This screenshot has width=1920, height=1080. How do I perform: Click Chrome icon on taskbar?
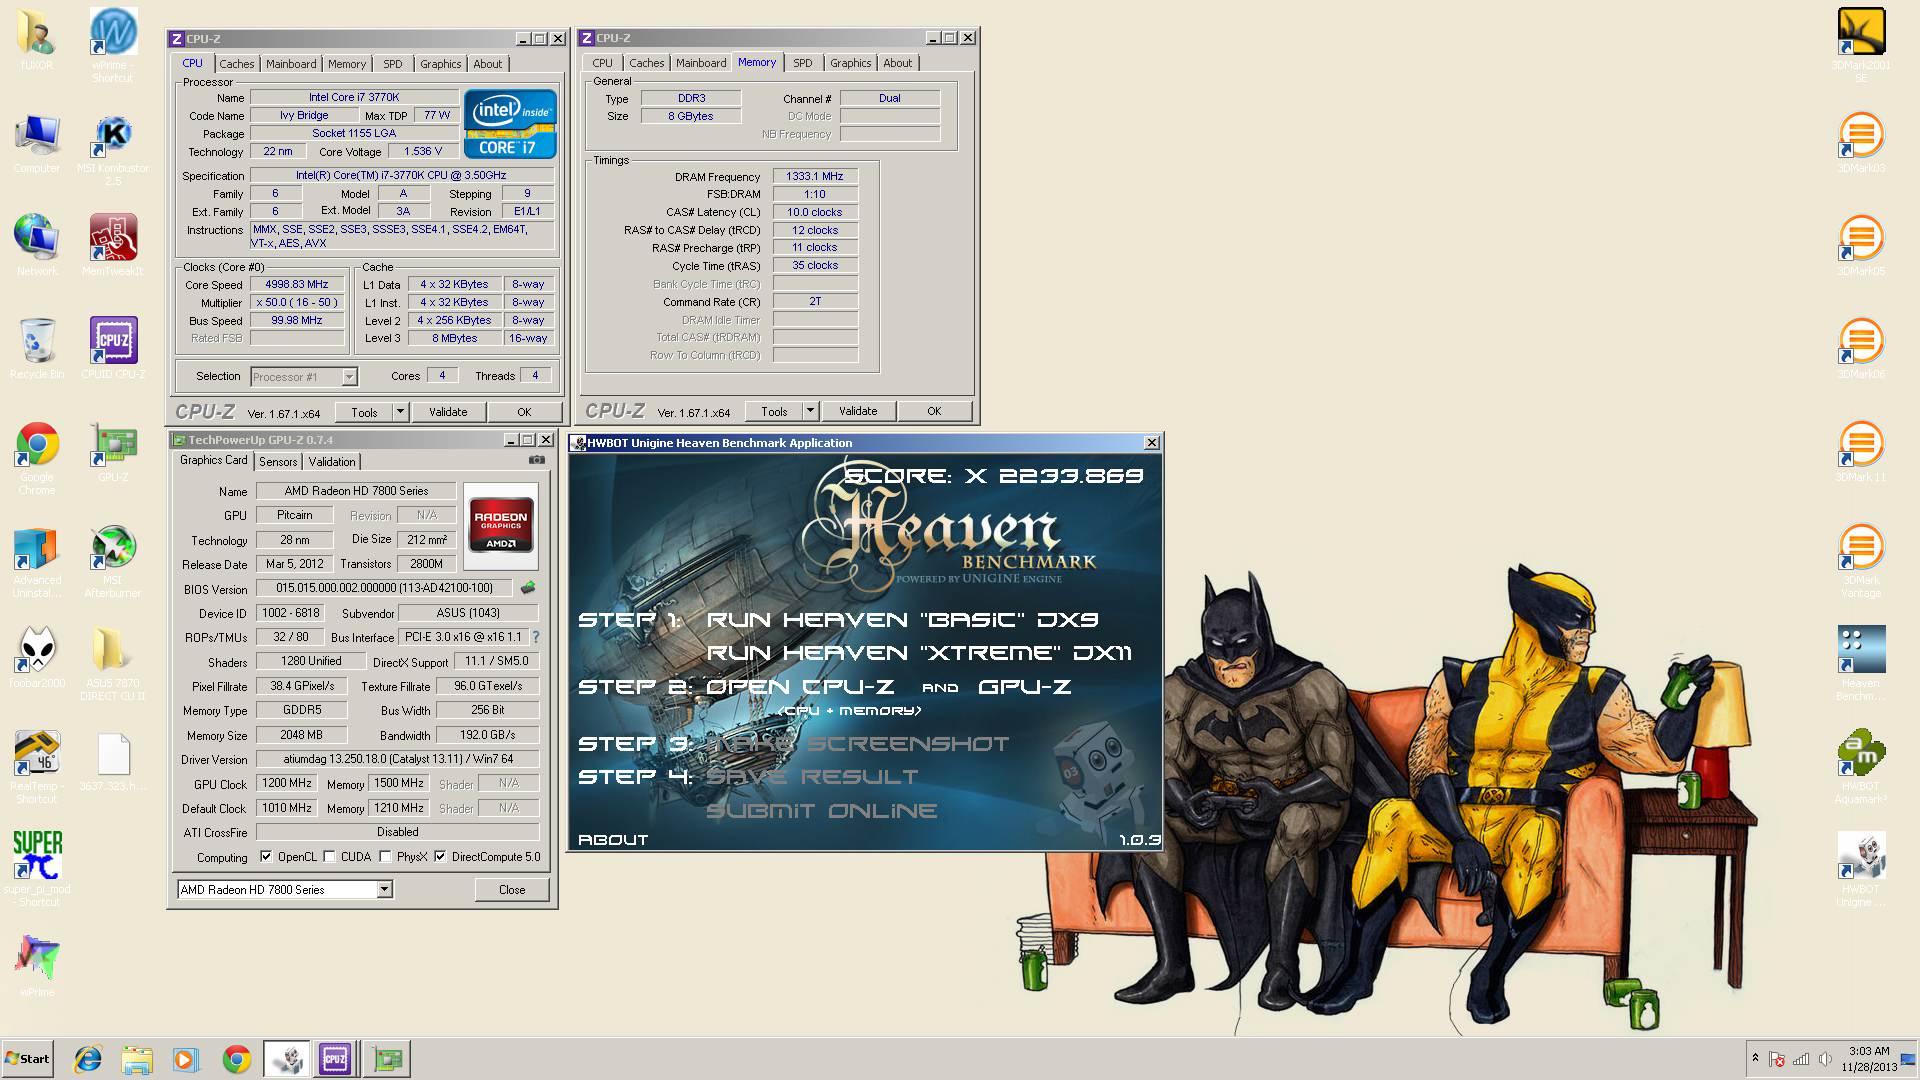(236, 1059)
